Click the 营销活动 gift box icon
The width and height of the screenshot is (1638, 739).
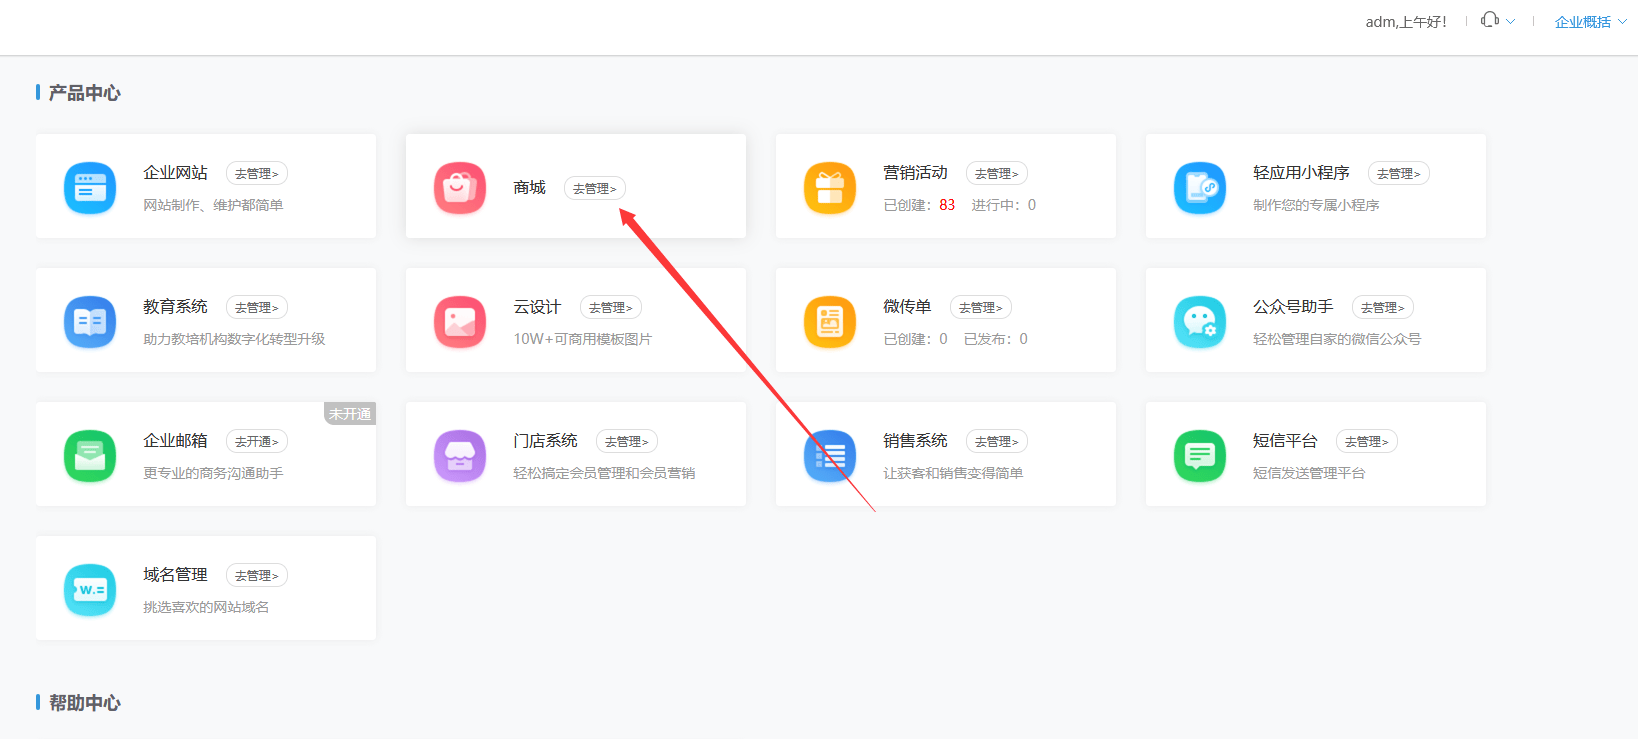coord(830,187)
